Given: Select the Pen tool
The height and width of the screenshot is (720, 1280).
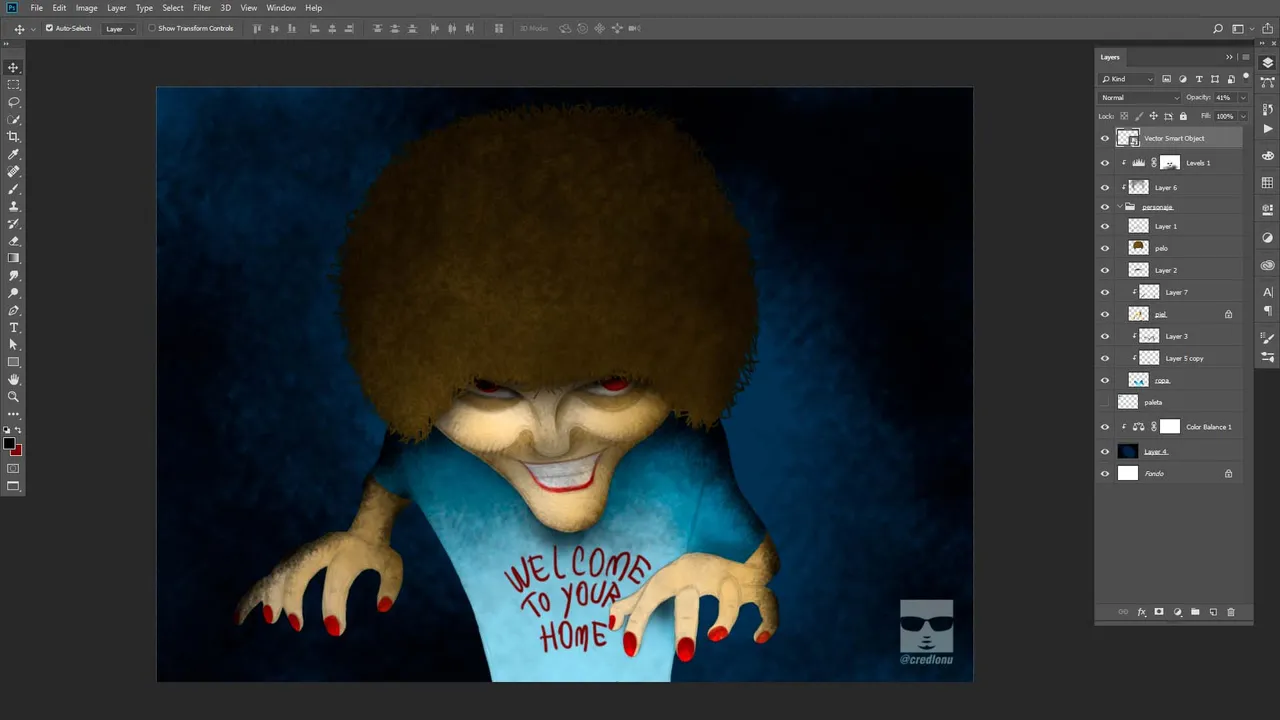Looking at the screenshot, I should click(x=13, y=311).
